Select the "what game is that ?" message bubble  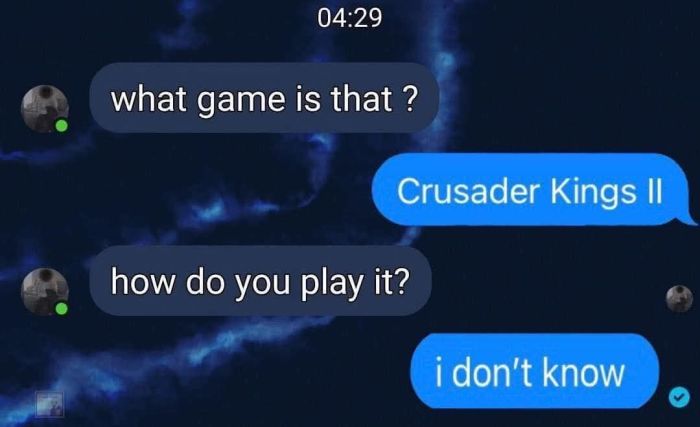(x=264, y=98)
